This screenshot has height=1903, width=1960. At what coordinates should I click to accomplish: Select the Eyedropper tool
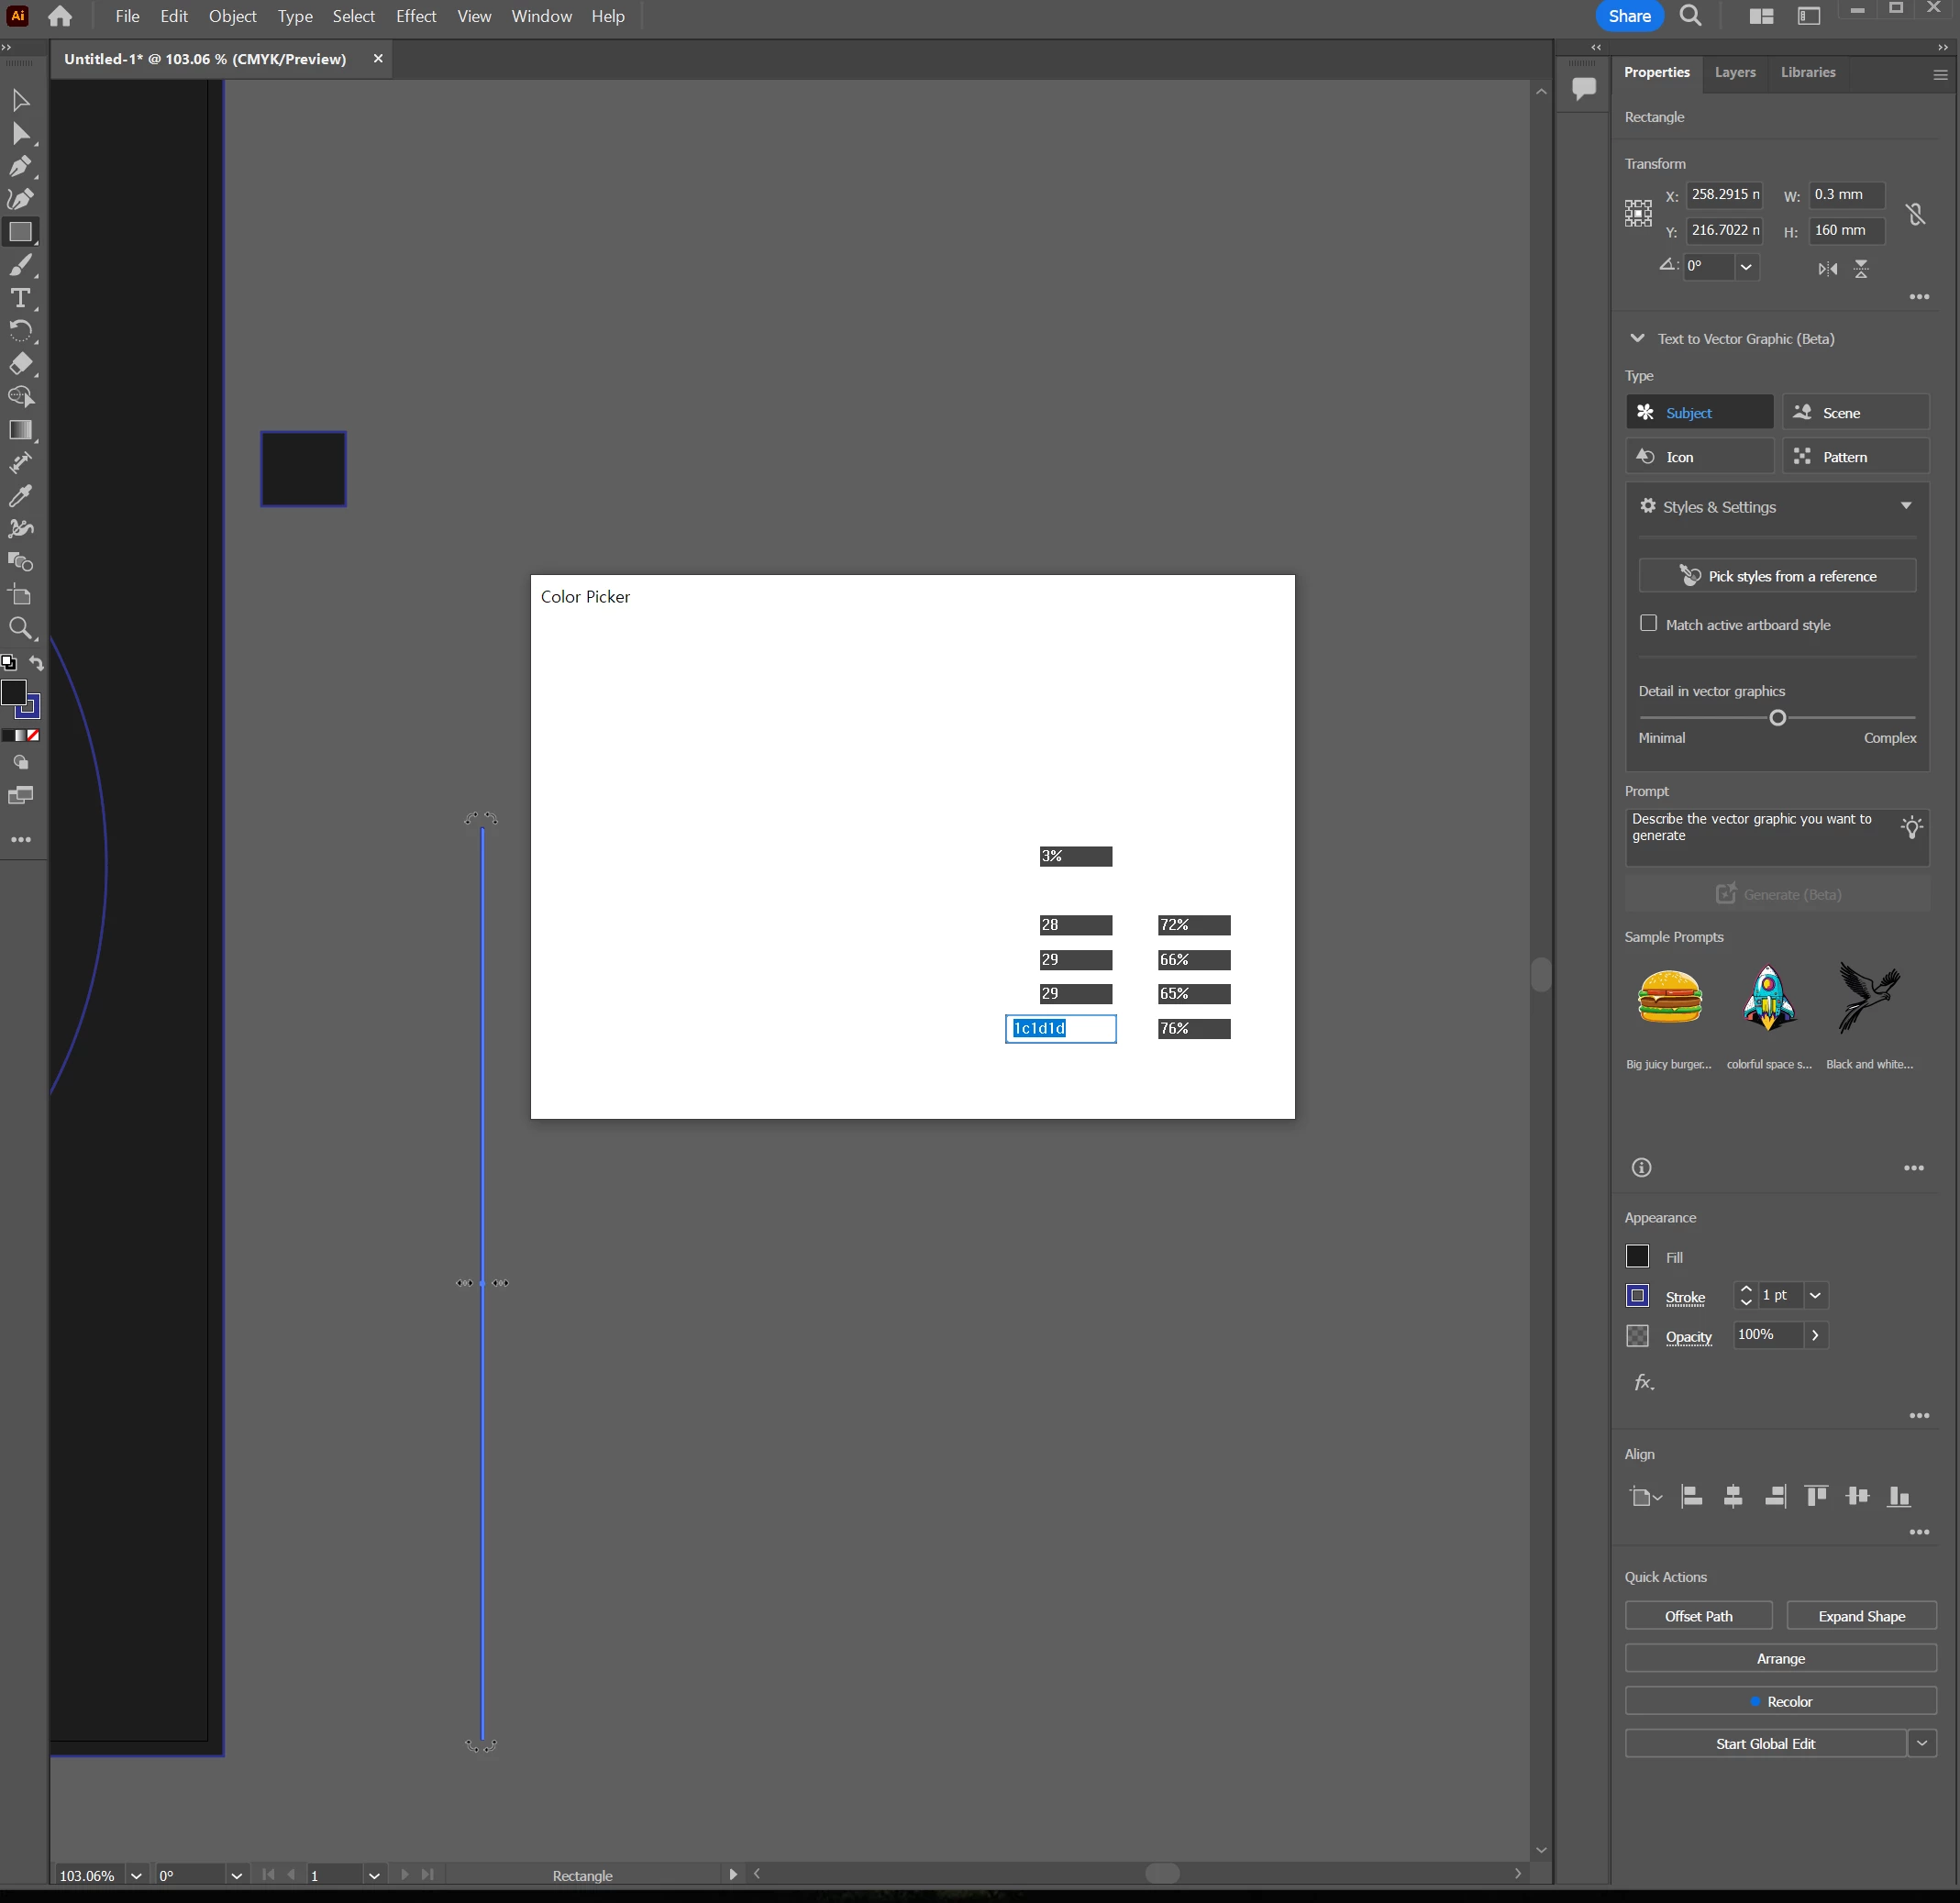(20, 496)
